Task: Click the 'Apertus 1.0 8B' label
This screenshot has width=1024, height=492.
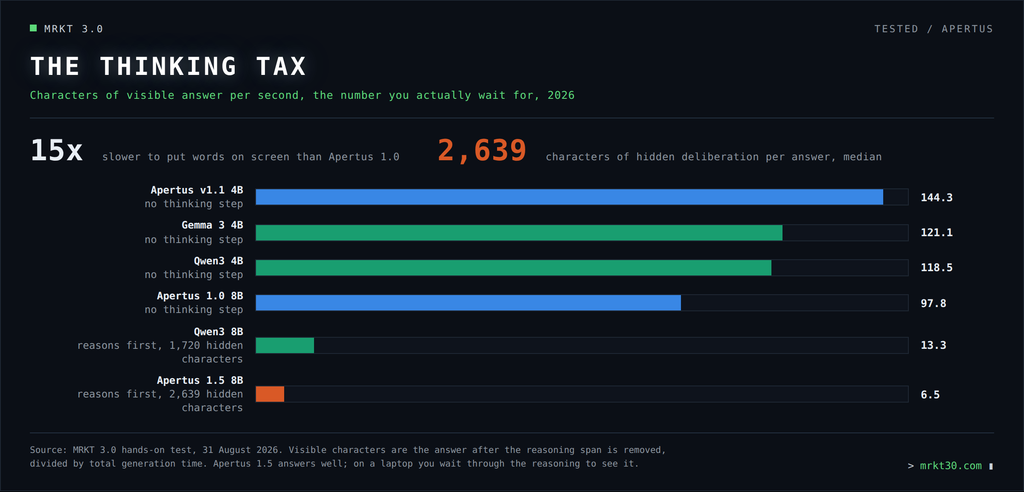Action: point(200,296)
